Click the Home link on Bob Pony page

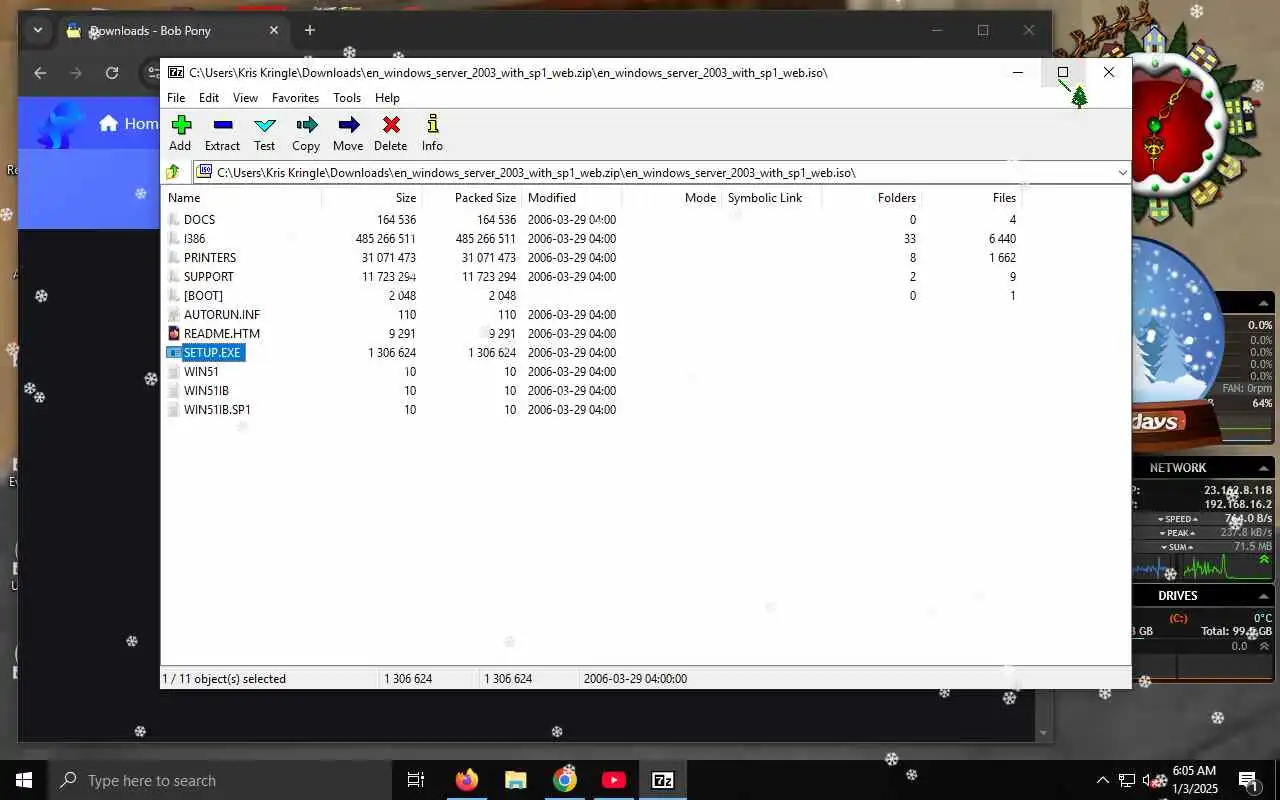point(129,123)
